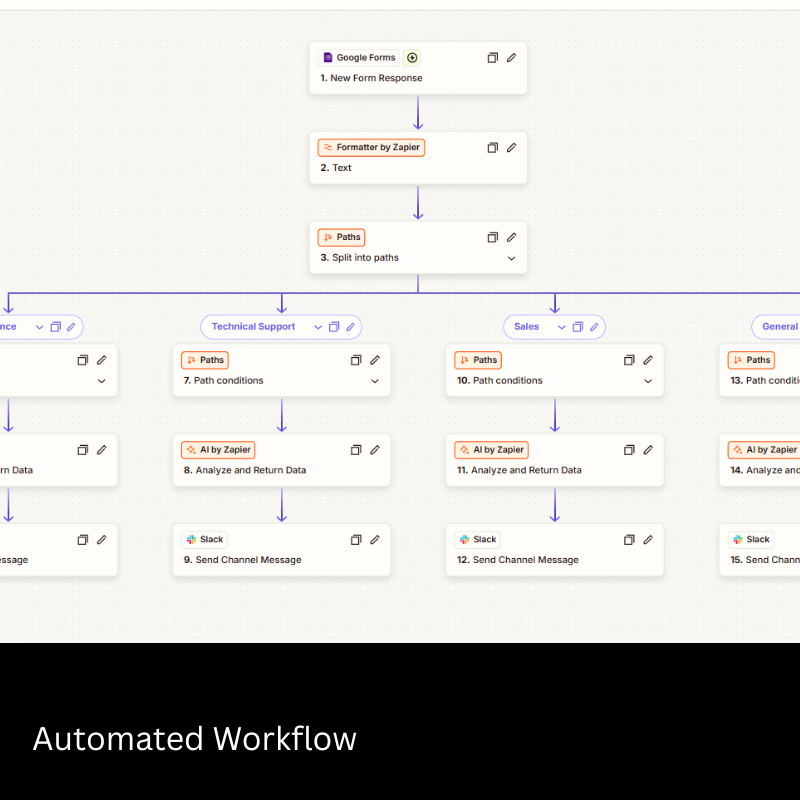Edit step 8 Analyze and Return Data
This screenshot has height=800, width=800.
pos(375,450)
